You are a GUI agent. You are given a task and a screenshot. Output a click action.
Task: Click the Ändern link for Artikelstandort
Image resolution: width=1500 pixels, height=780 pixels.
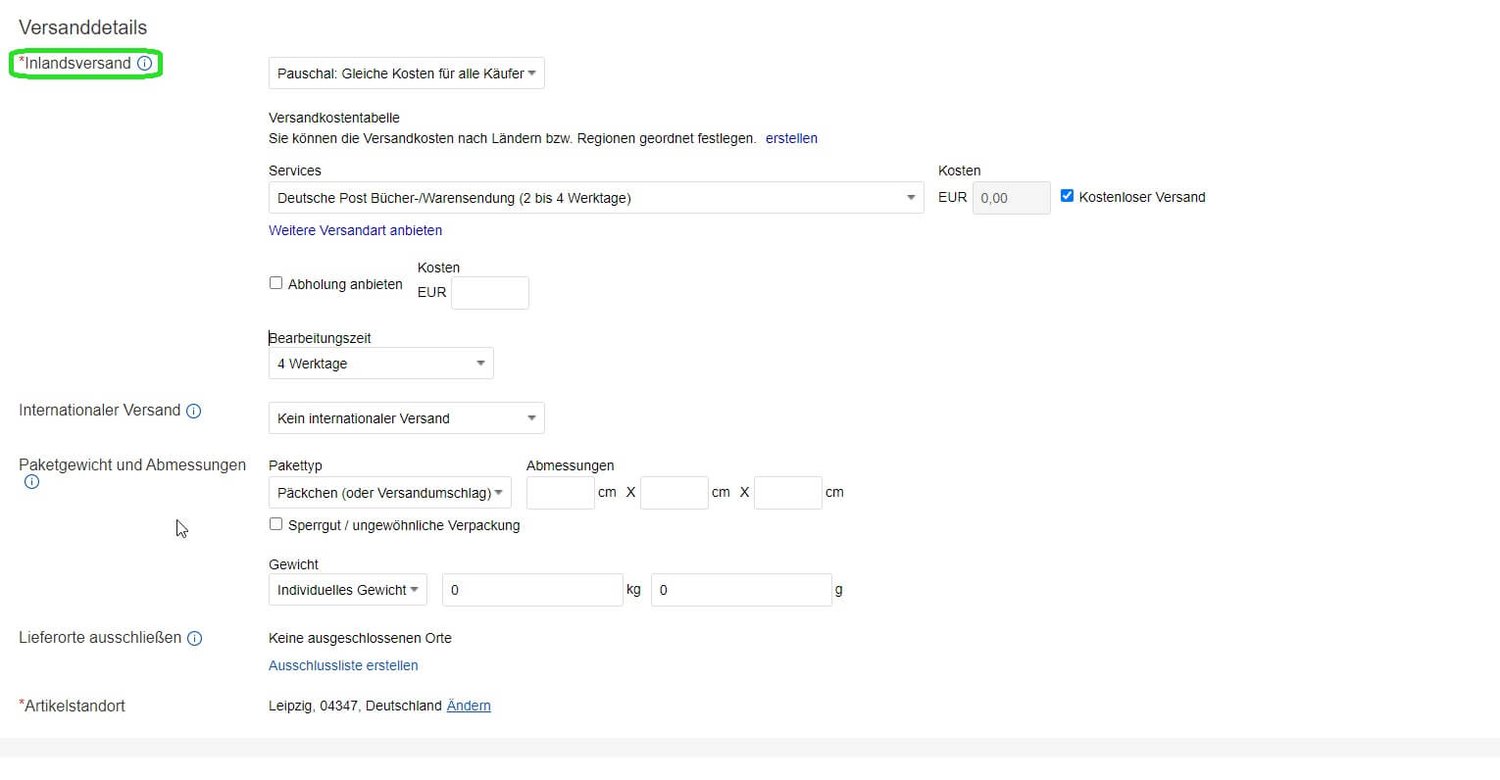pos(469,706)
